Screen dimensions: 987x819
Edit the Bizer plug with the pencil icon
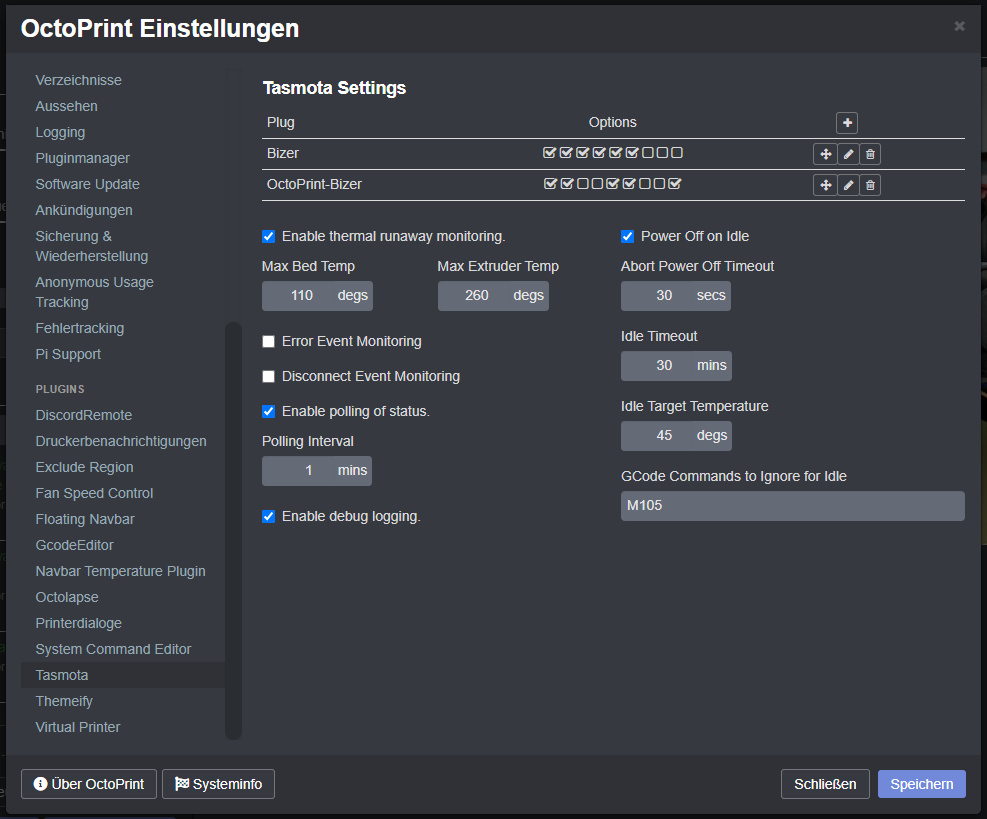(x=847, y=154)
